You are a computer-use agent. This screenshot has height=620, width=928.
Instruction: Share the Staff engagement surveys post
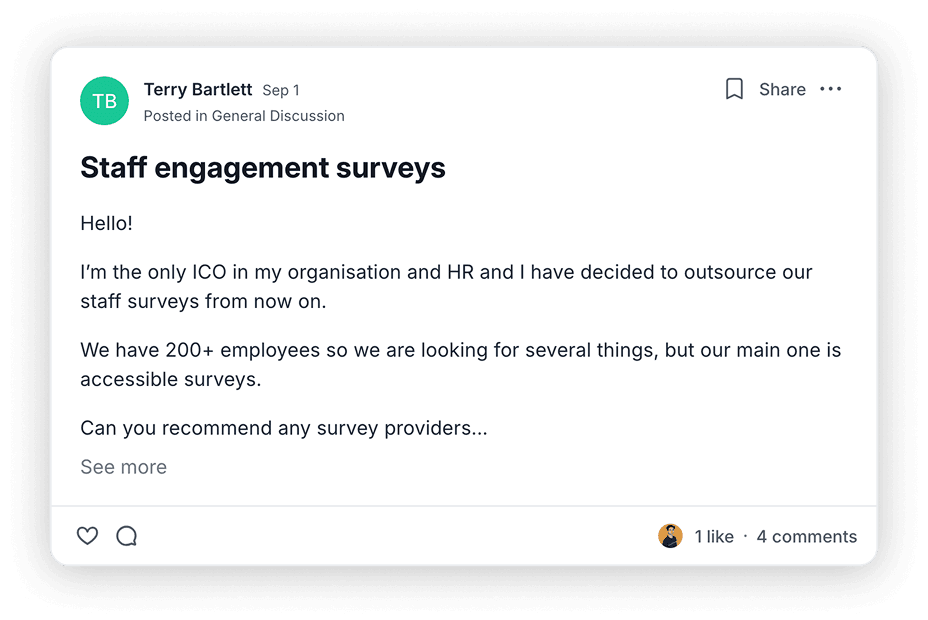[x=782, y=89]
